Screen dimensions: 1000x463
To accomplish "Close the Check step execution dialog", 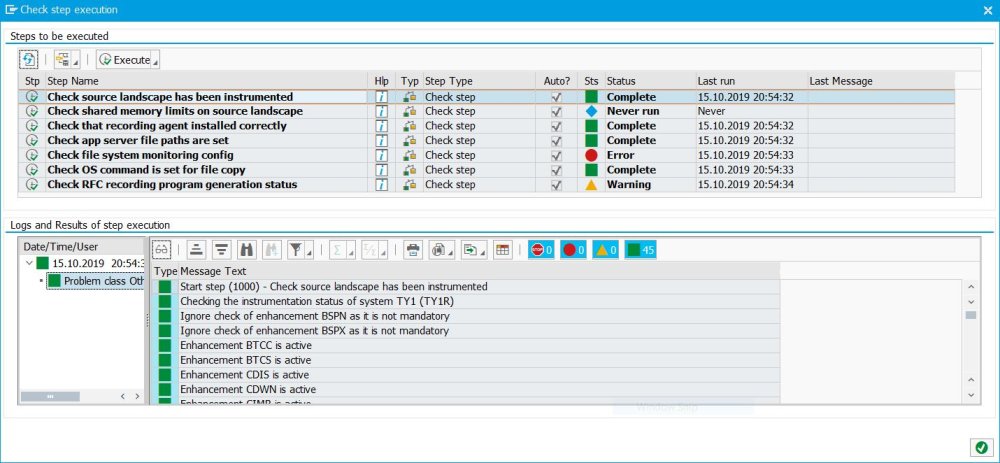I will tap(988, 10).
